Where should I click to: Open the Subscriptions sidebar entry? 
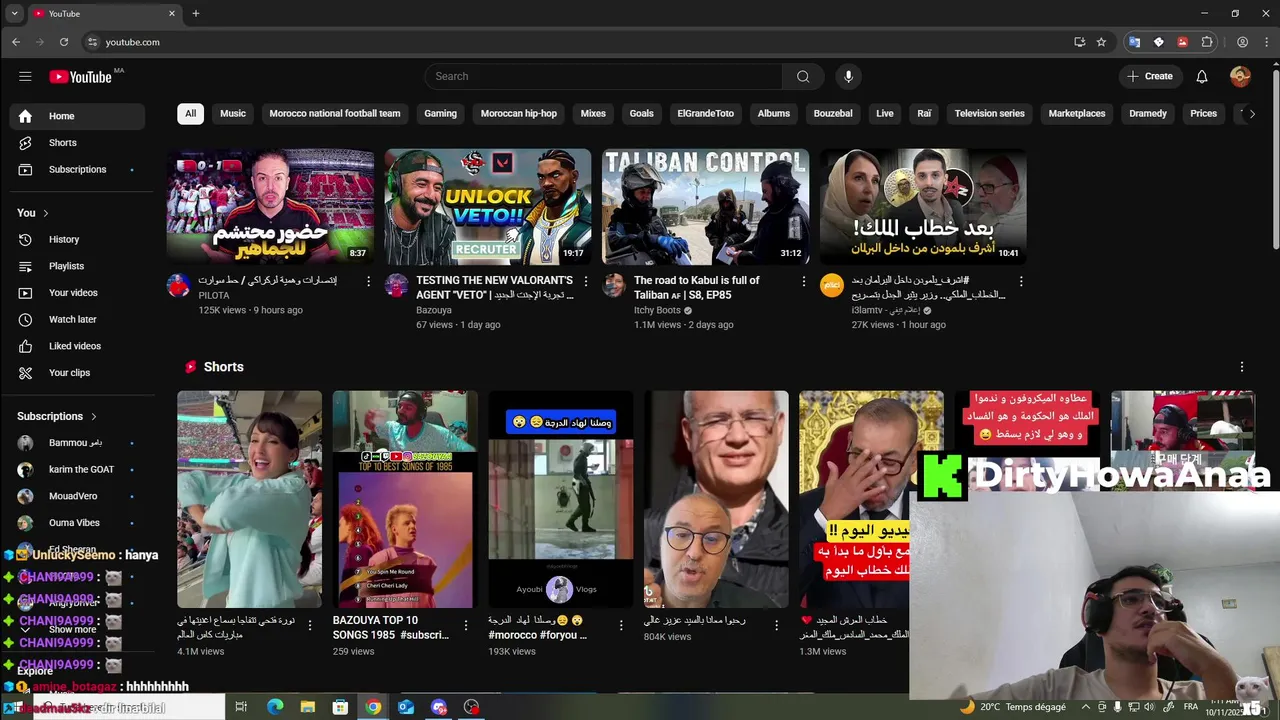click(77, 170)
